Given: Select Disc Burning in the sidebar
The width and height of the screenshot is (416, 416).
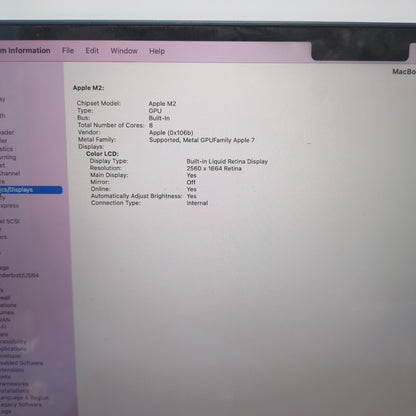Looking at the screenshot, I should pyautogui.click(x=8, y=157).
